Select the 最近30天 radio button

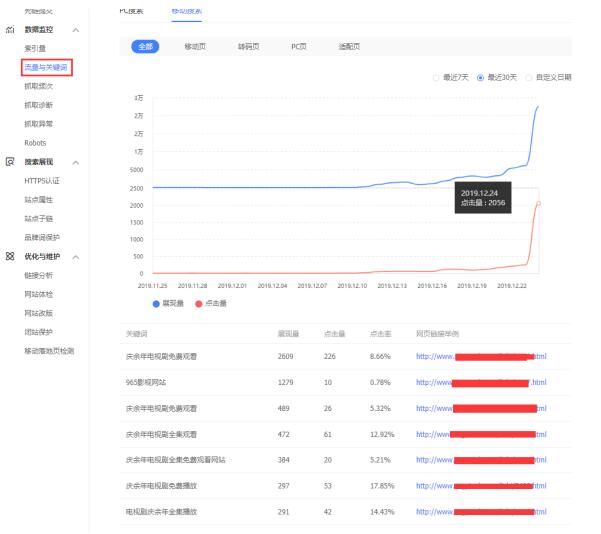point(481,77)
